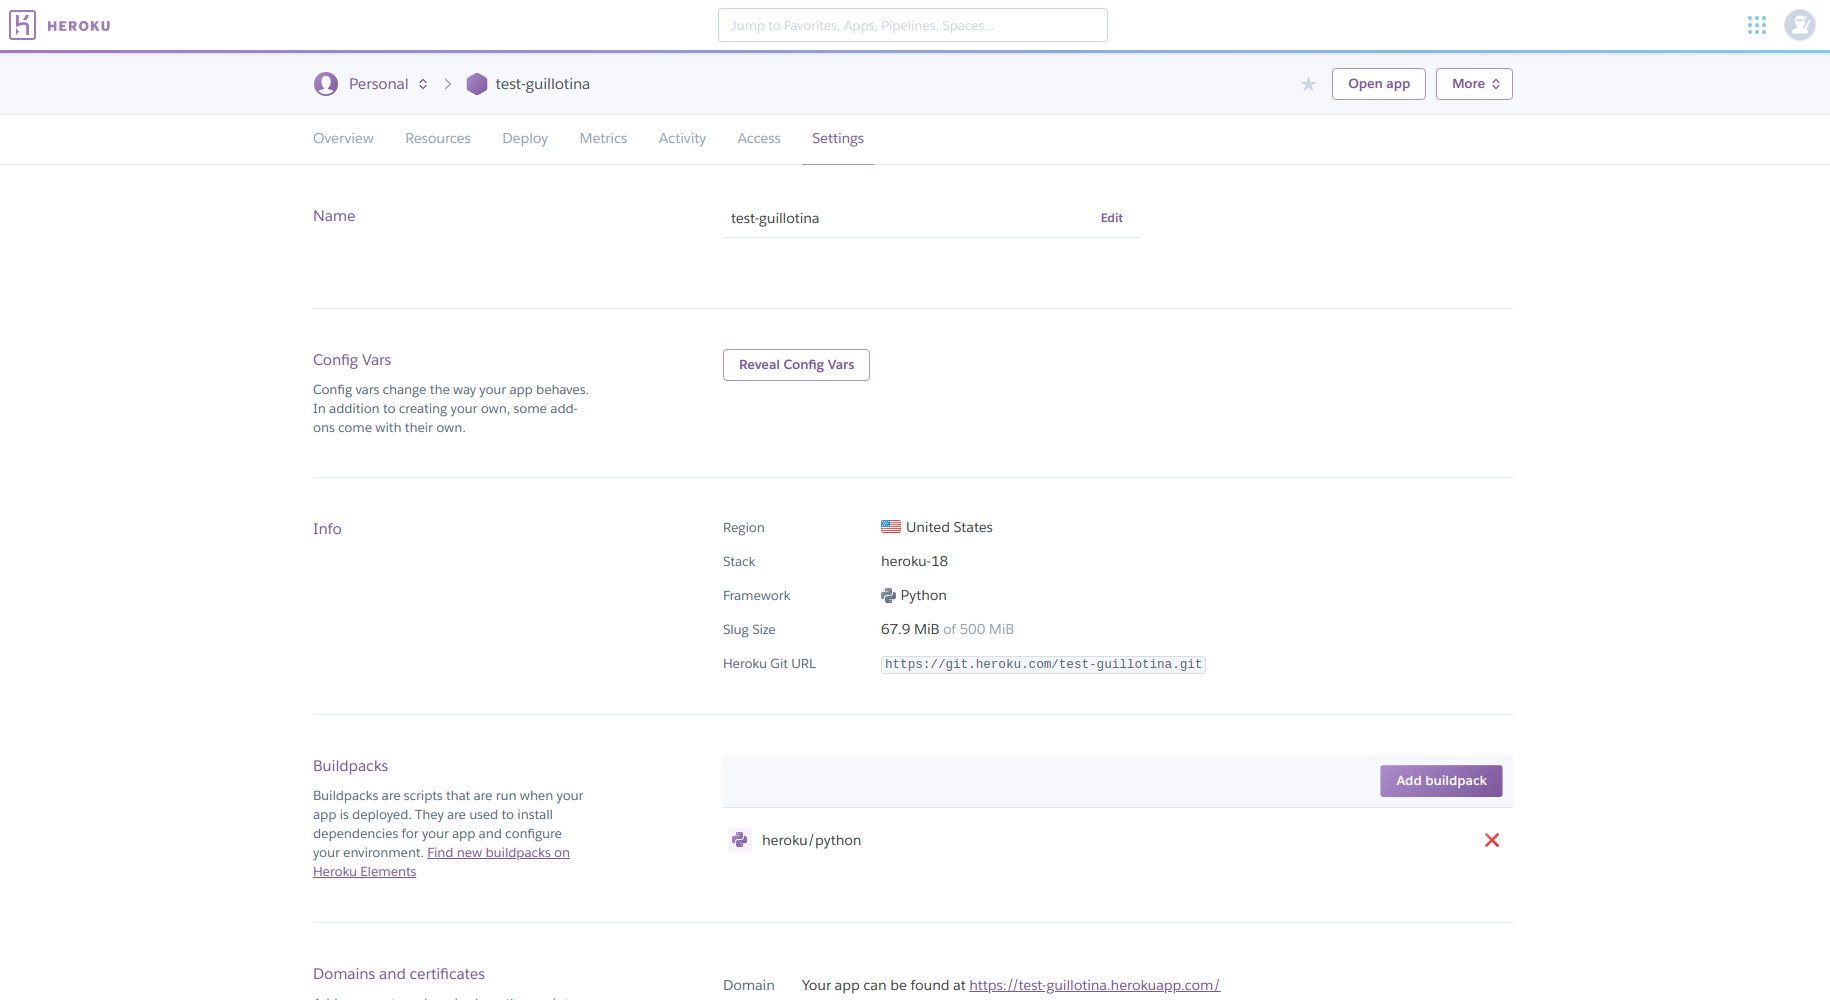Click the Heroku logo icon
The image size is (1830, 1000).
point(22,25)
